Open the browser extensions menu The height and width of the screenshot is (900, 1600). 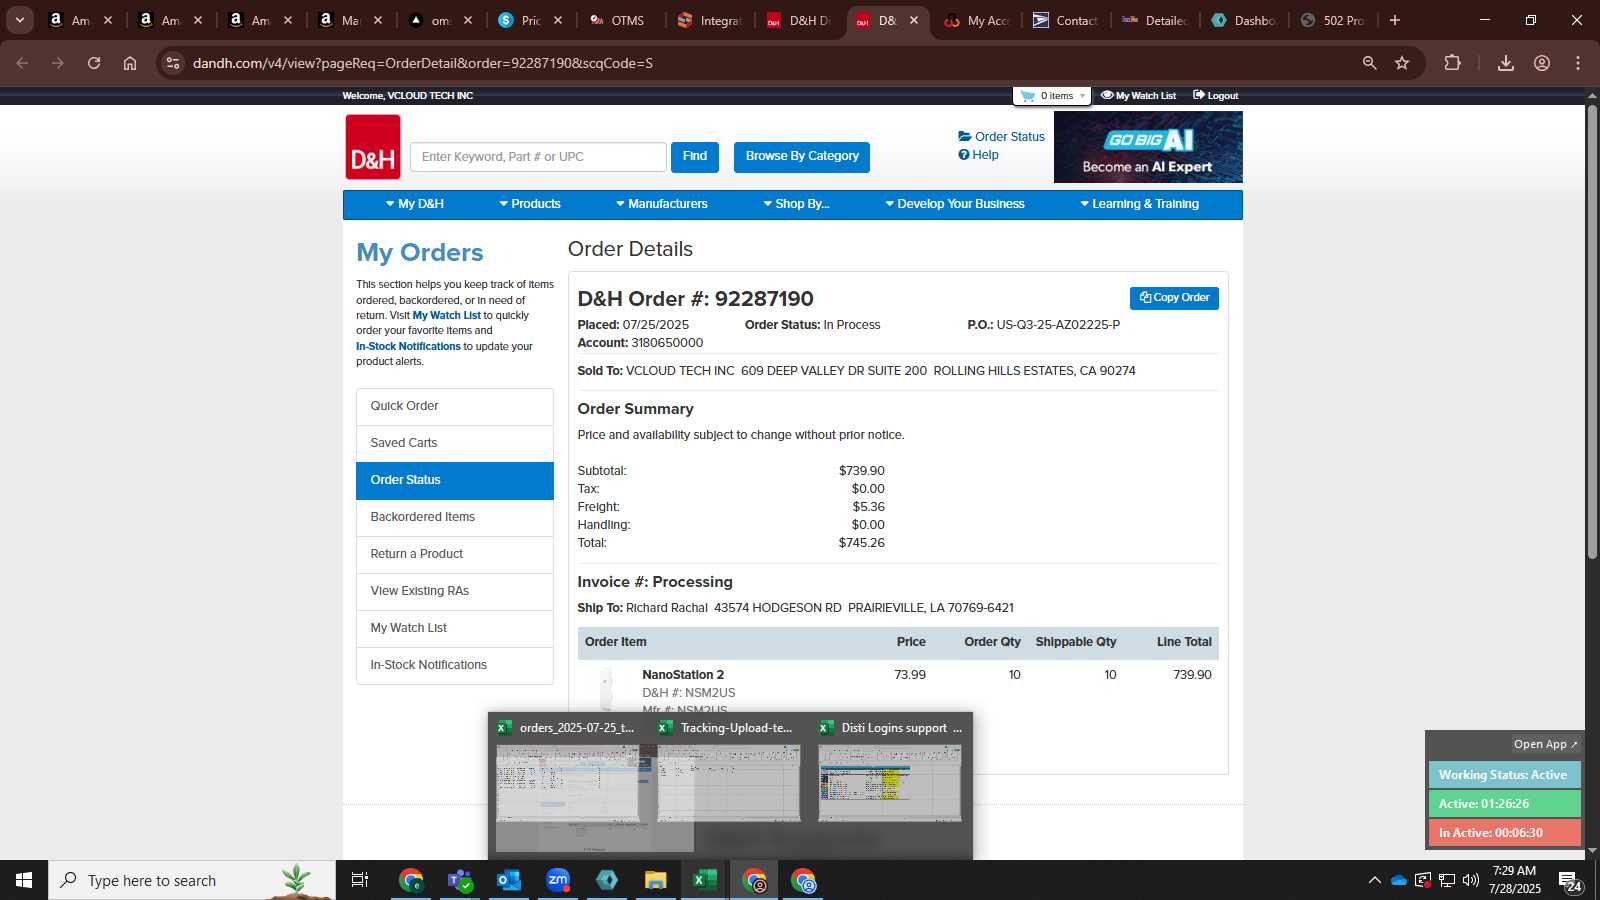(1452, 63)
